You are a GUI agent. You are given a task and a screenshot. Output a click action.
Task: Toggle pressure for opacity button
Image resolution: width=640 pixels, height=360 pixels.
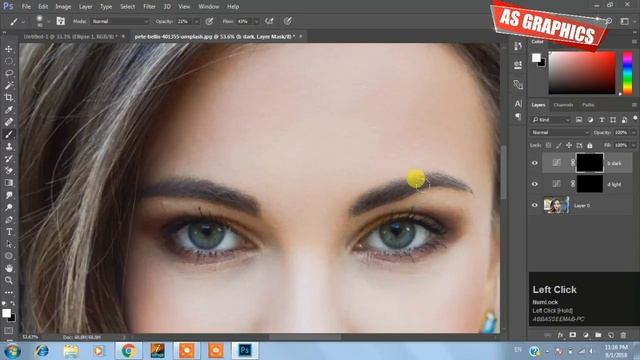tap(209, 21)
